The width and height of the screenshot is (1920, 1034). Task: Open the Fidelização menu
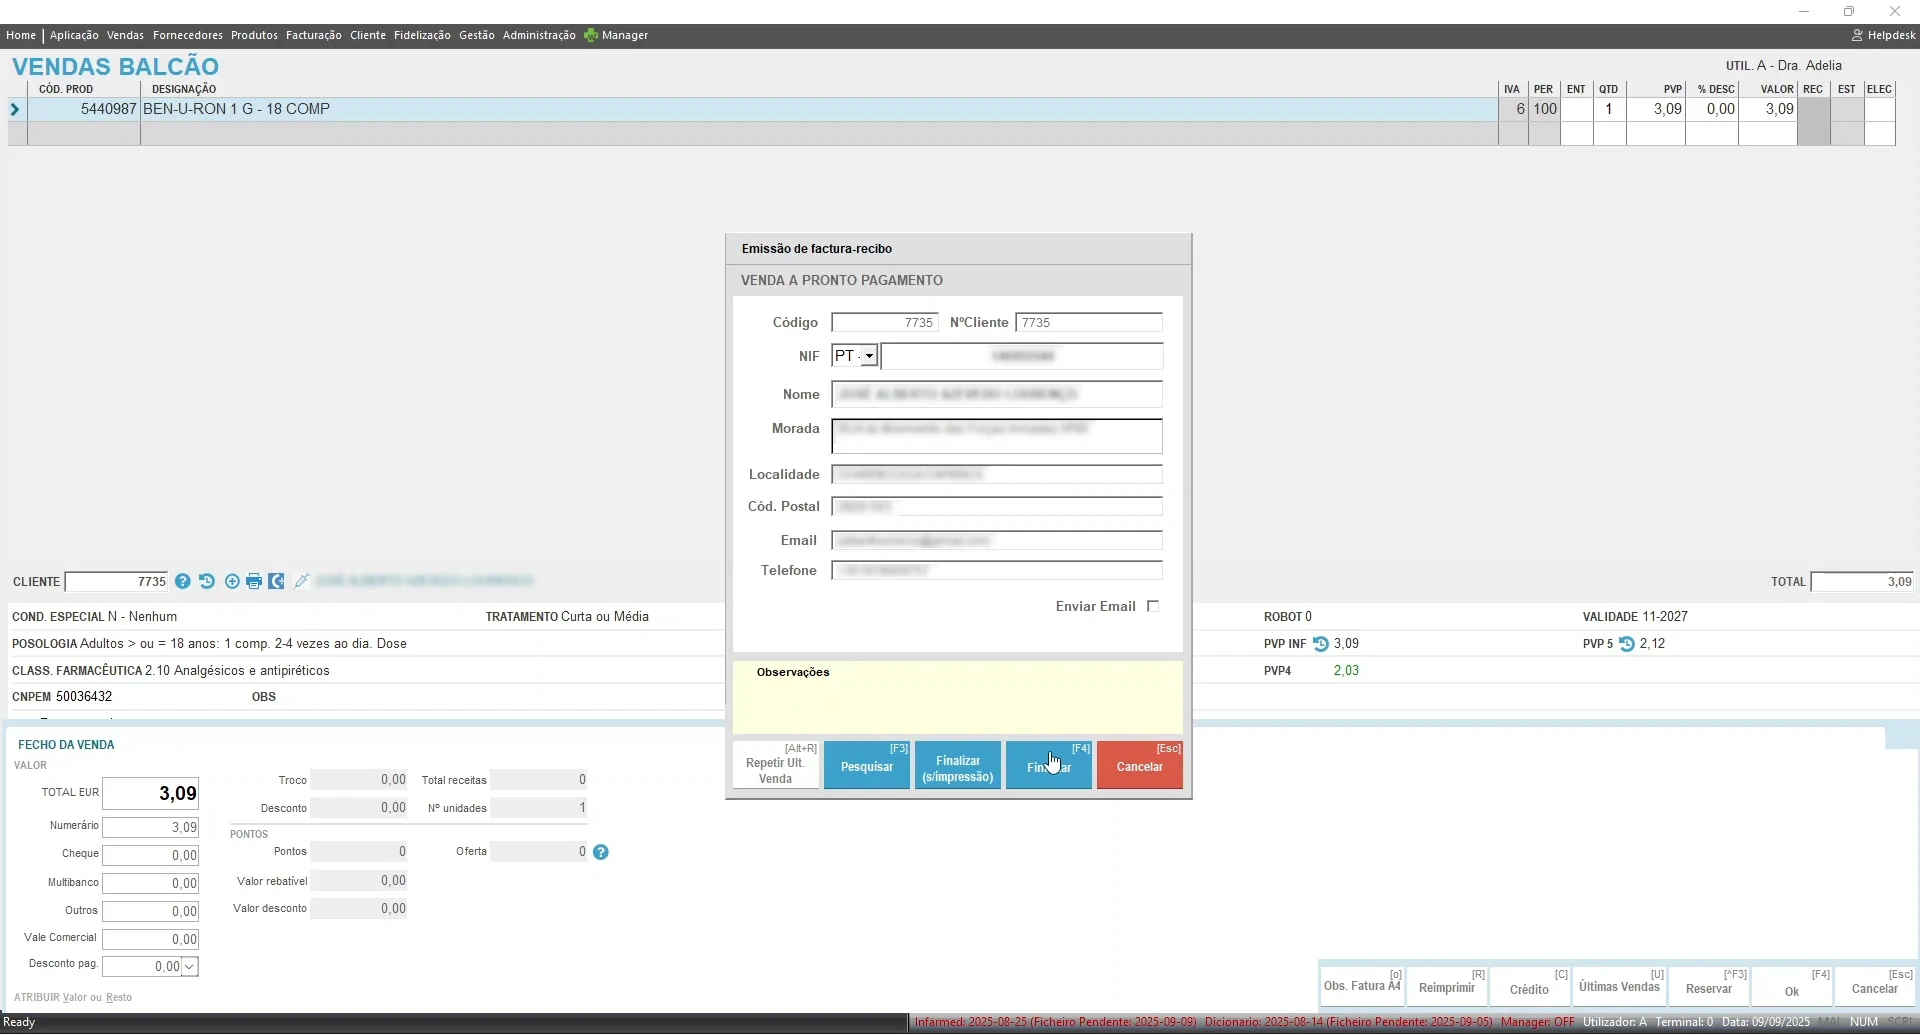[422, 35]
